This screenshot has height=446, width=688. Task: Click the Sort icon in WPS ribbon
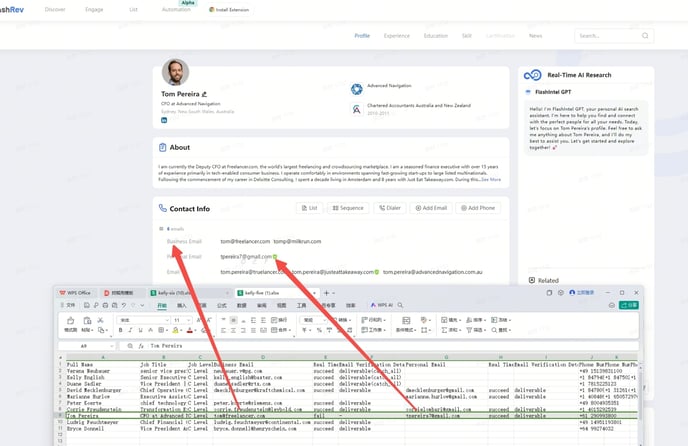tap(469, 320)
